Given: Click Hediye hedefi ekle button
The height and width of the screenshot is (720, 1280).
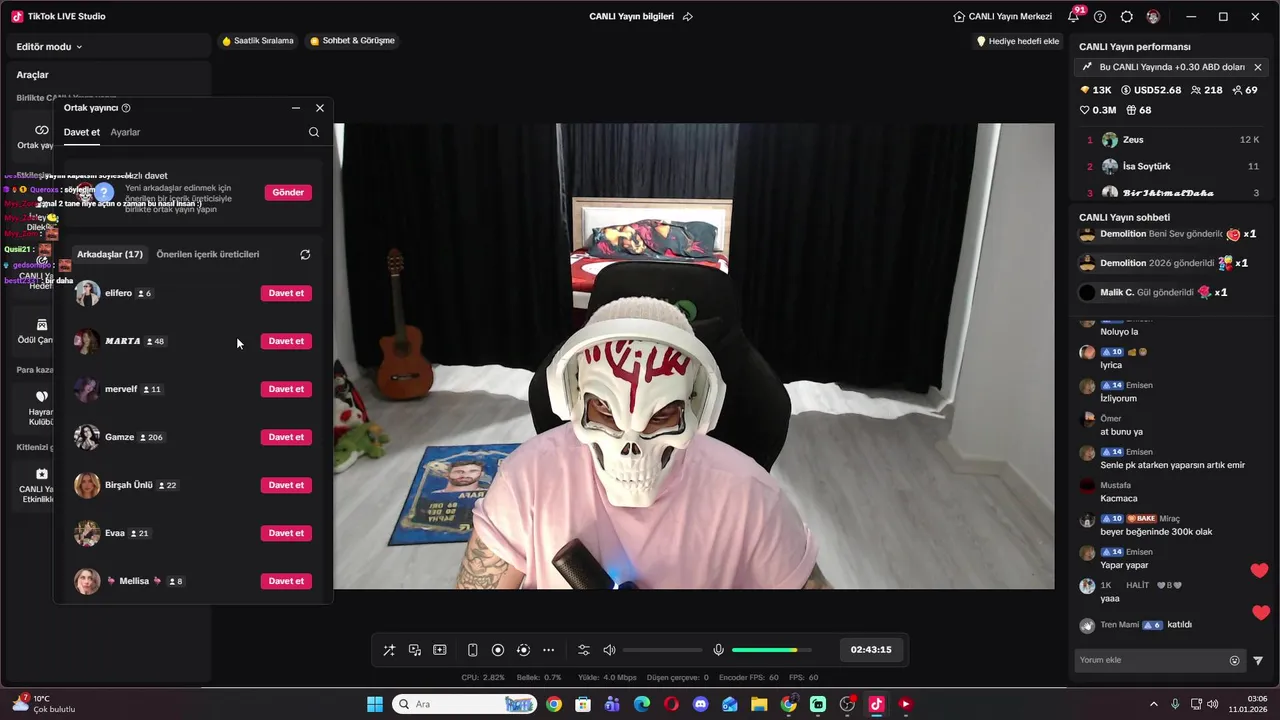Looking at the screenshot, I should 1017,41.
